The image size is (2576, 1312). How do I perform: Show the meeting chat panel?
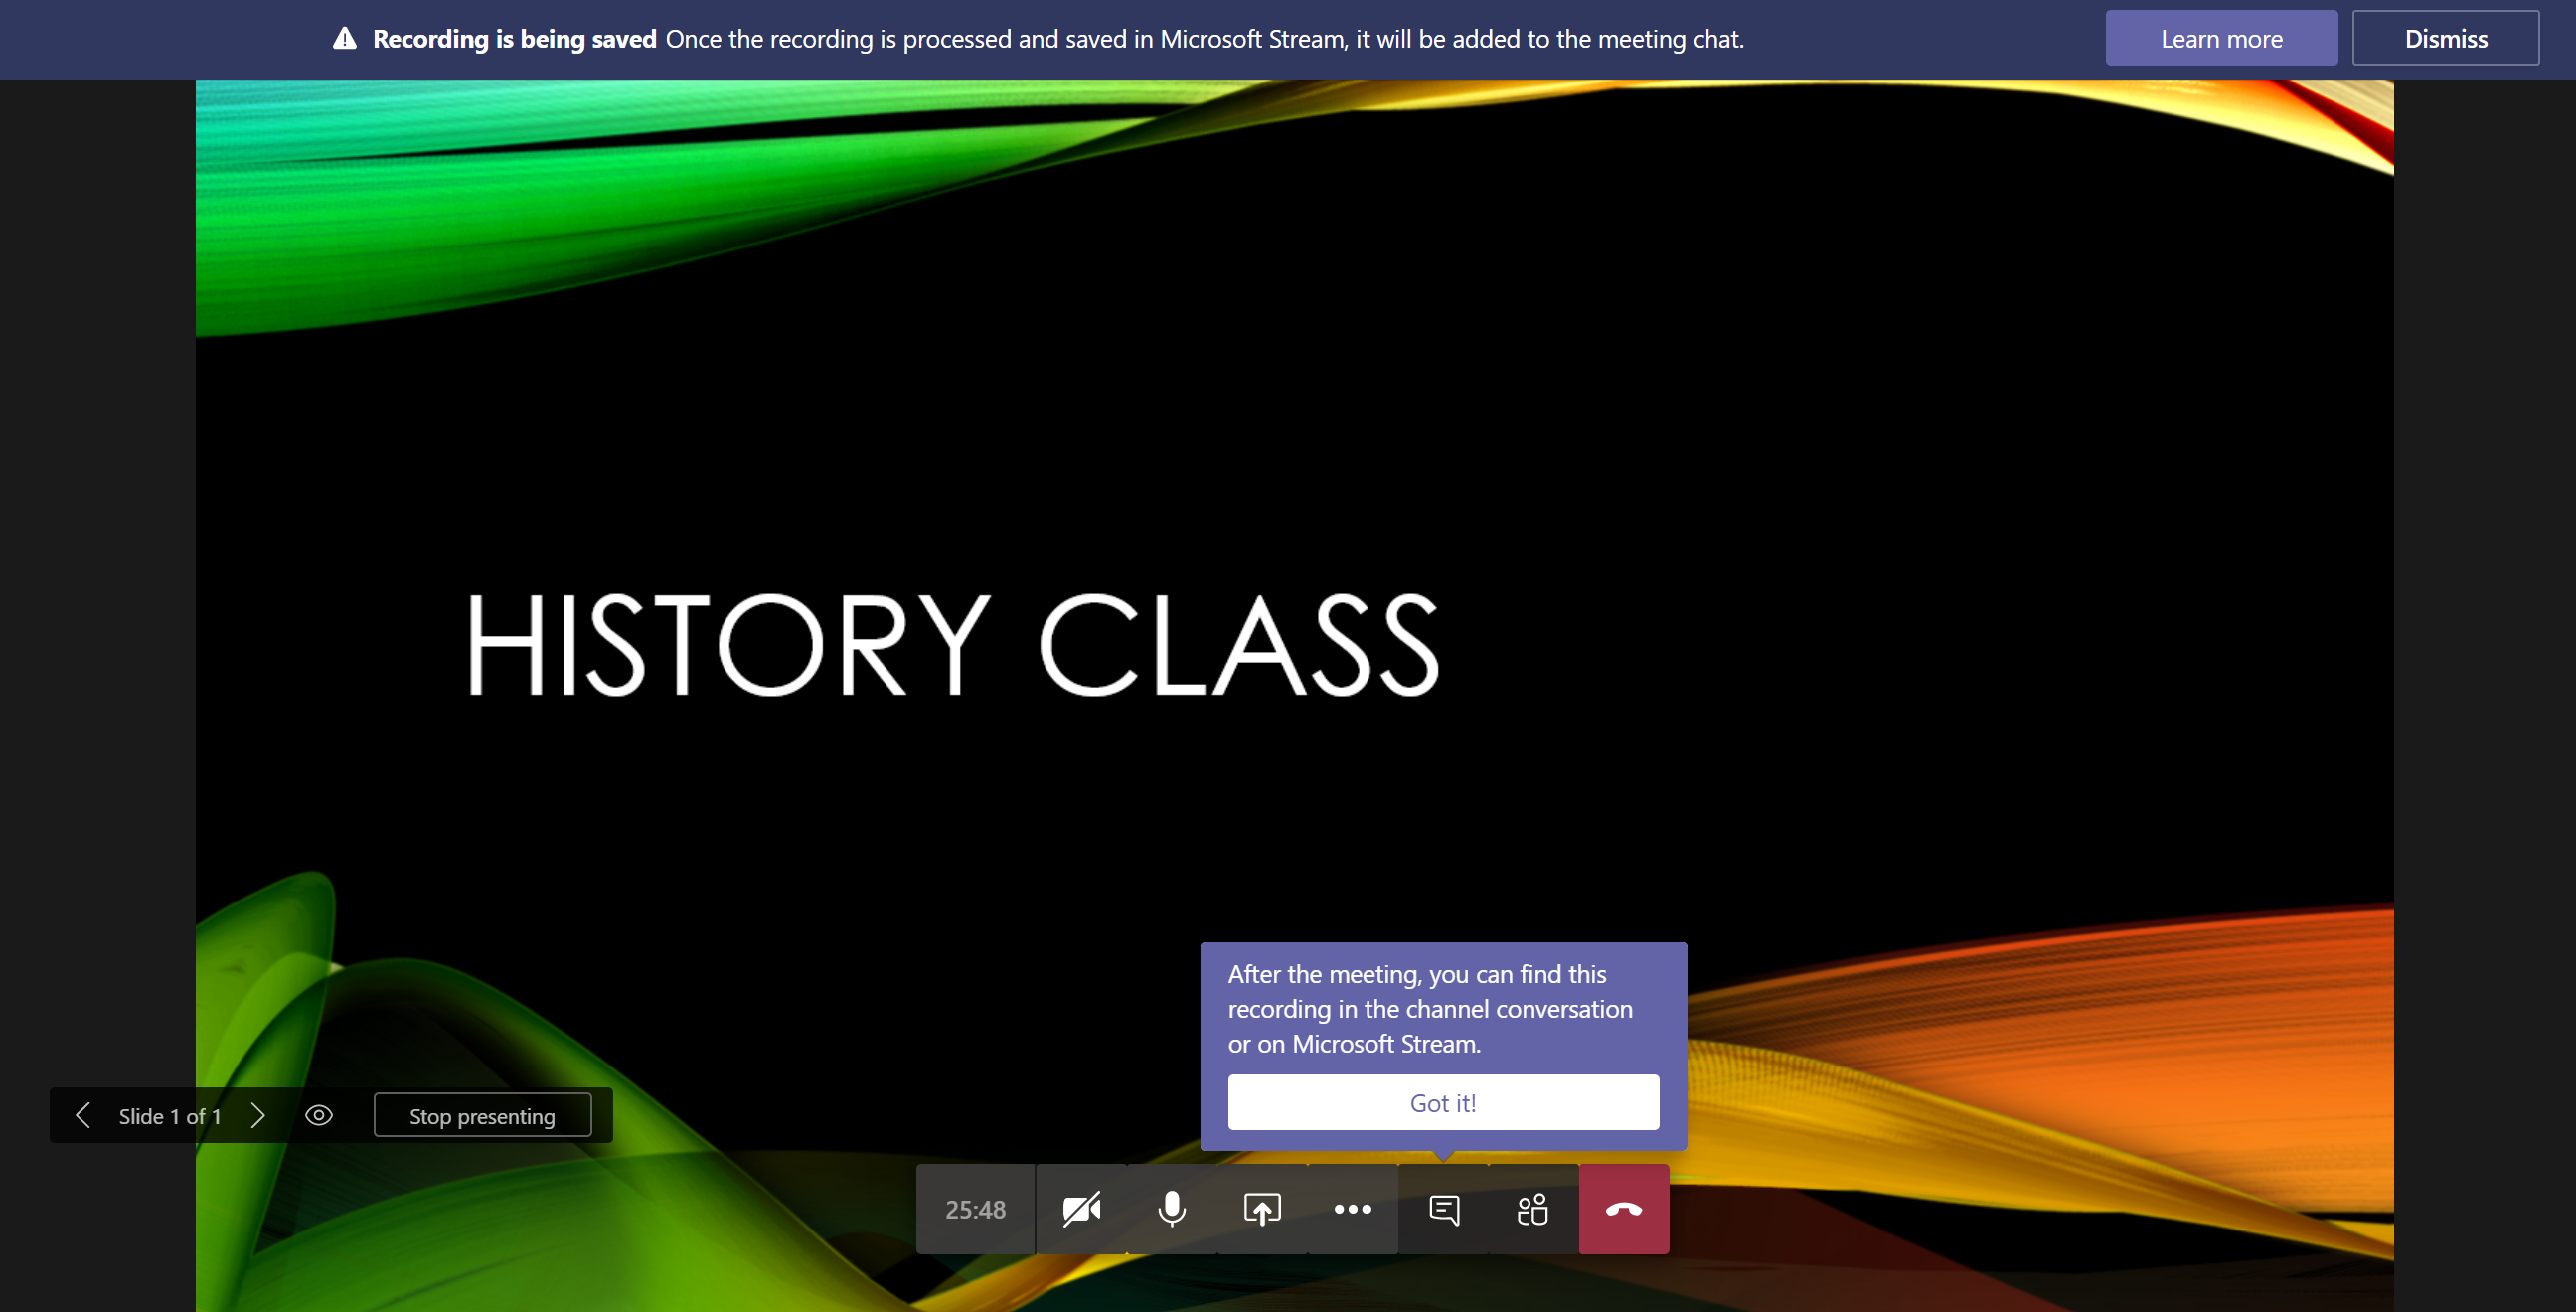coord(1443,1209)
